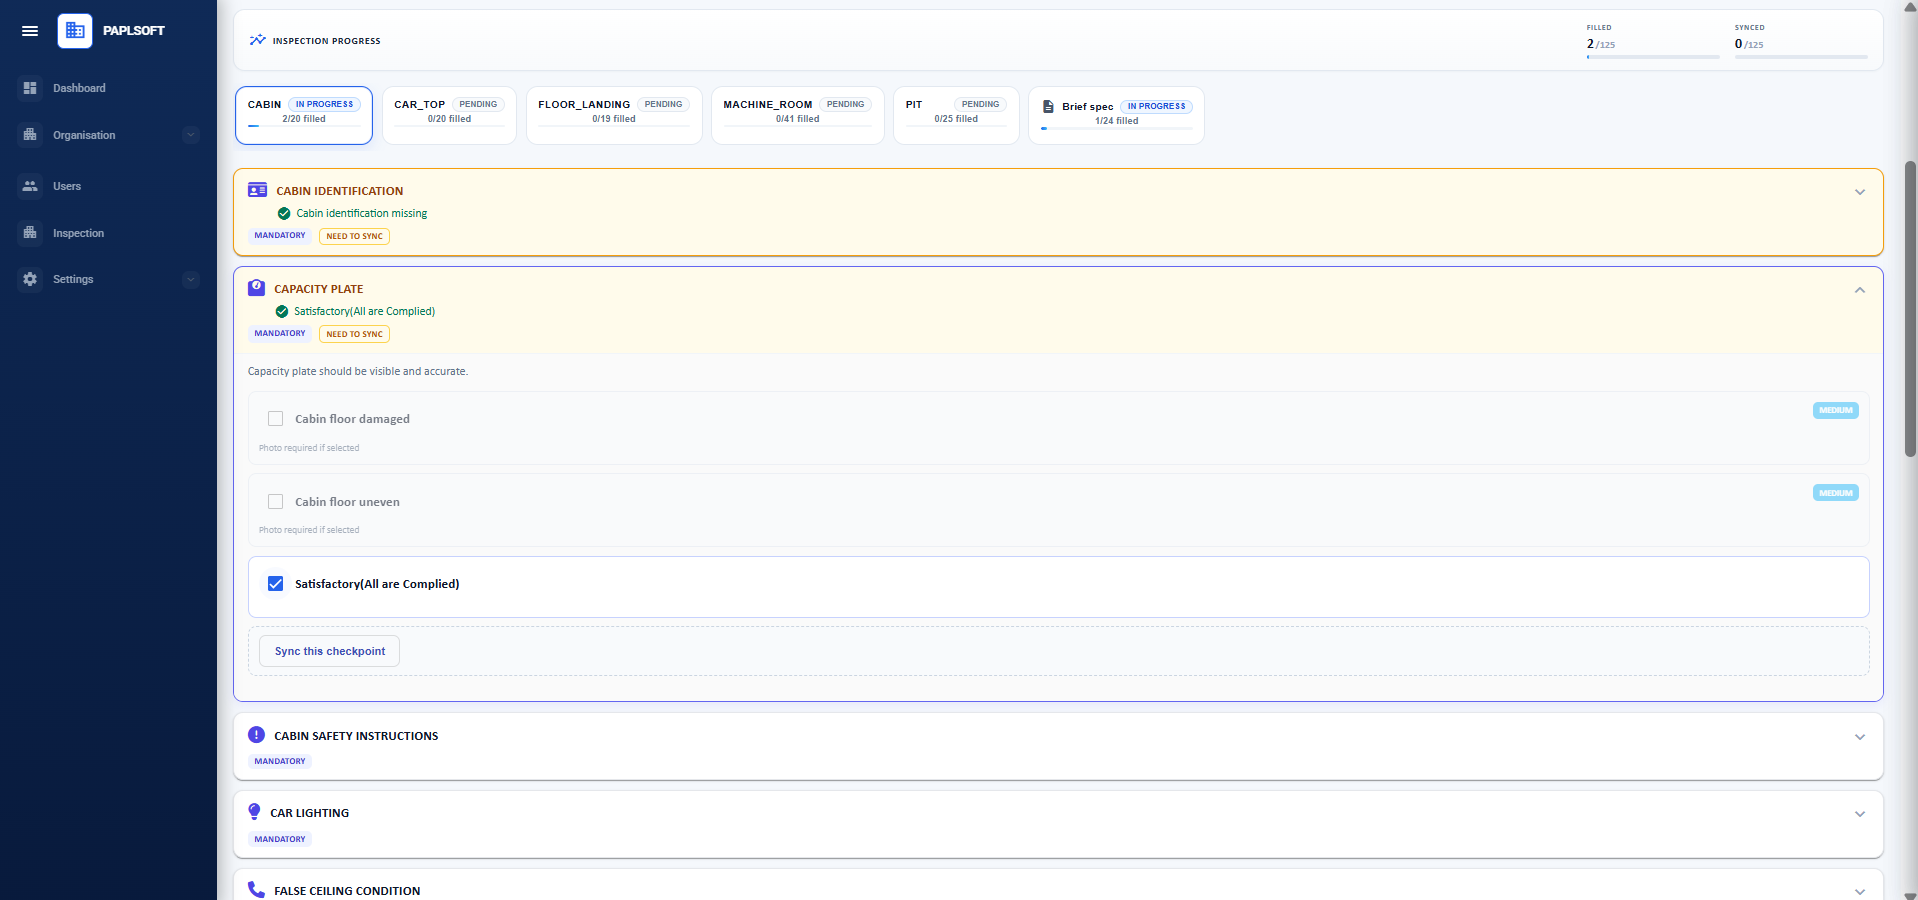Click the Capacity Plate icon
The width and height of the screenshot is (1918, 900).
point(256,288)
